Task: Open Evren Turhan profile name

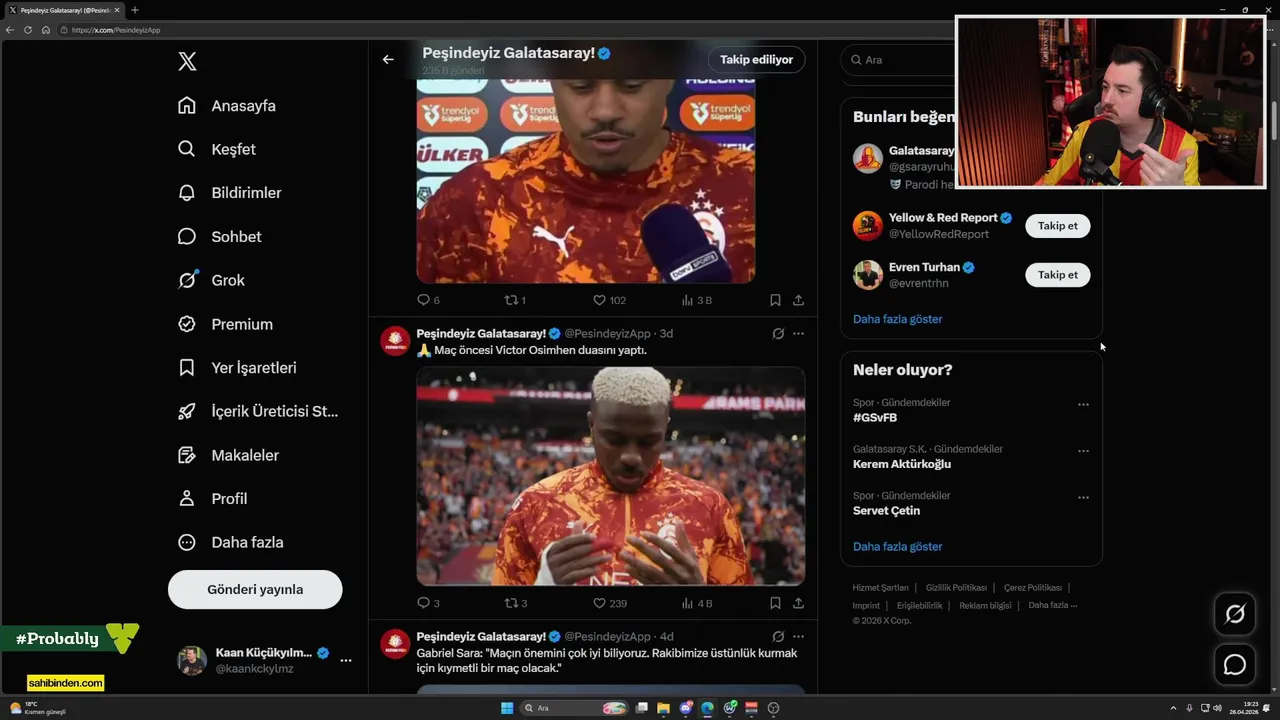Action: (x=924, y=267)
